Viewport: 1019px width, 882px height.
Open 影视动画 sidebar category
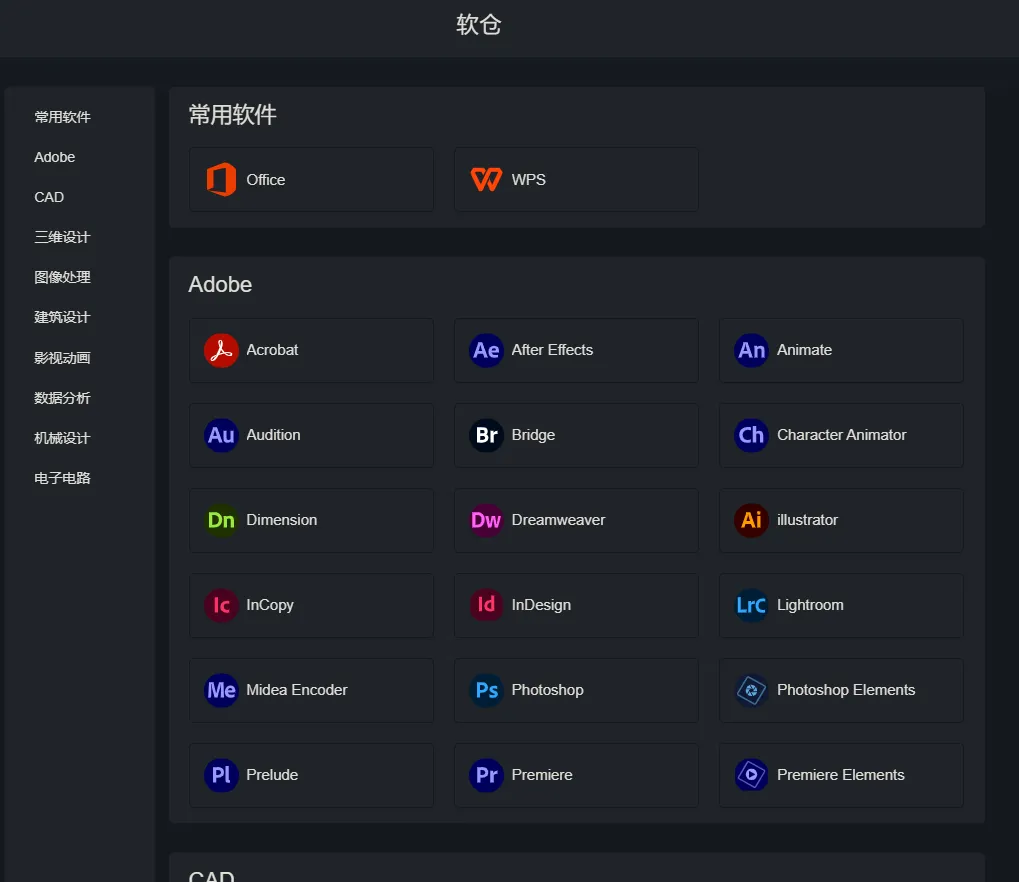(62, 358)
